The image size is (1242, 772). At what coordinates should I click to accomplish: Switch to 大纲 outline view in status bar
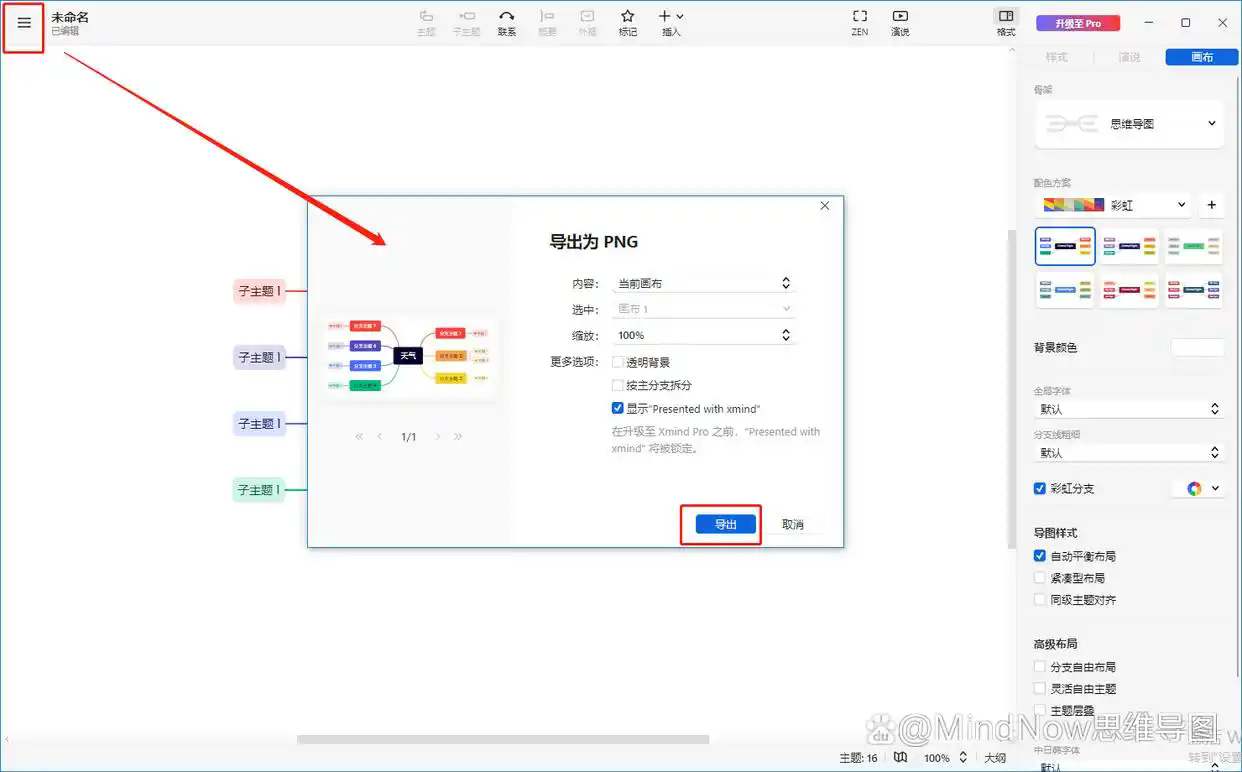pyautogui.click(x=995, y=758)
